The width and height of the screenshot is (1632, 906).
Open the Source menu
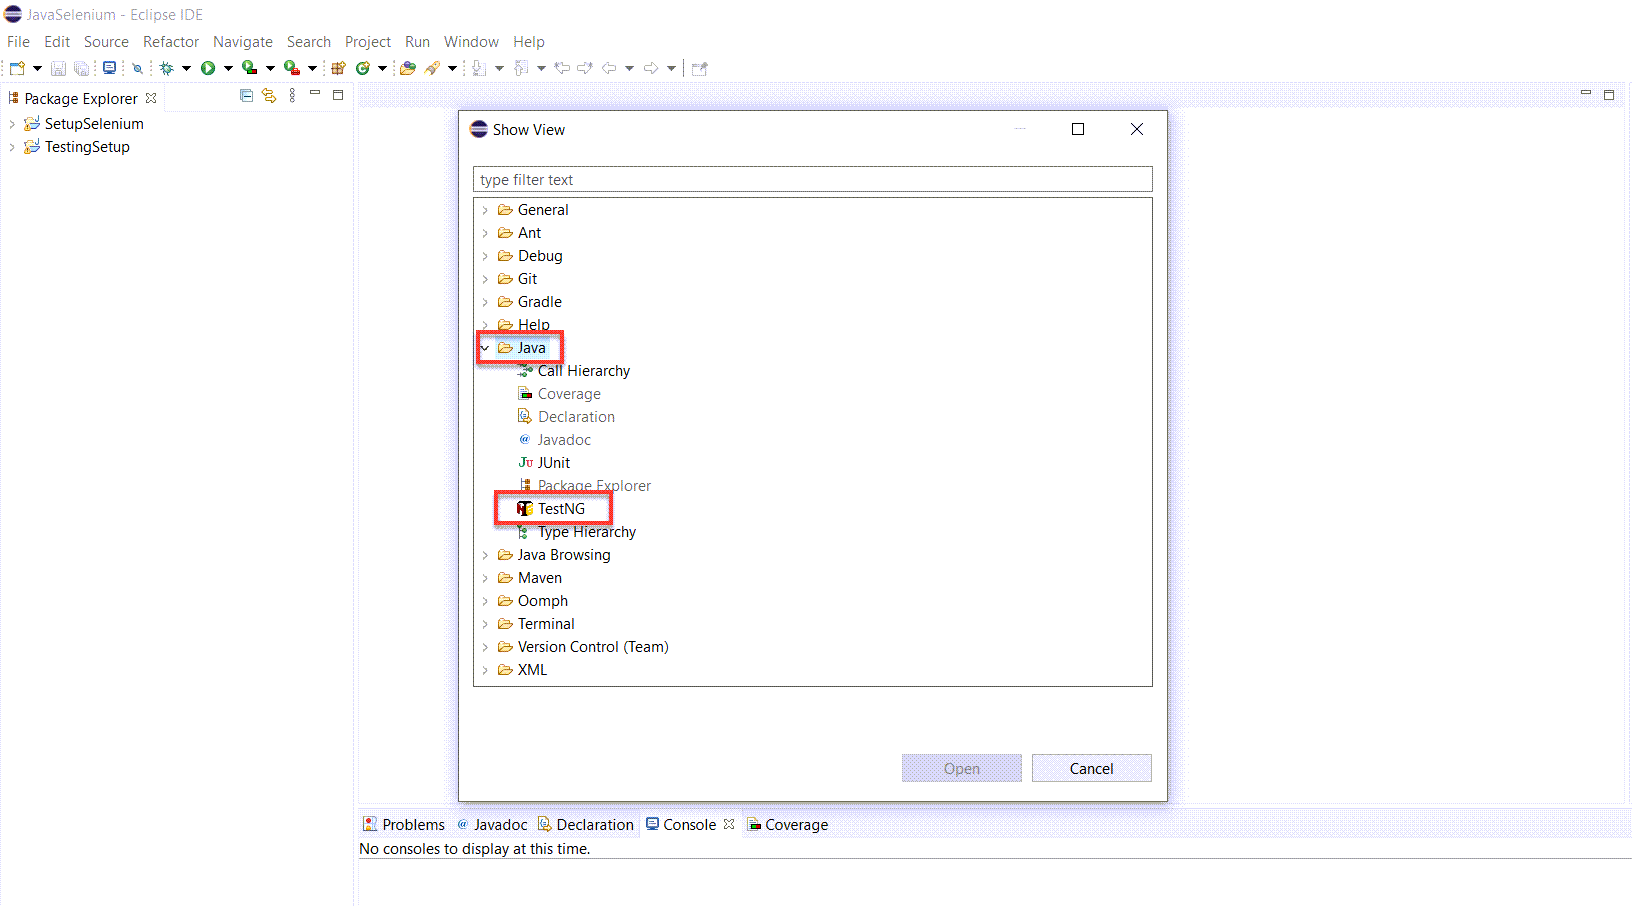click(x=106, y=42)
